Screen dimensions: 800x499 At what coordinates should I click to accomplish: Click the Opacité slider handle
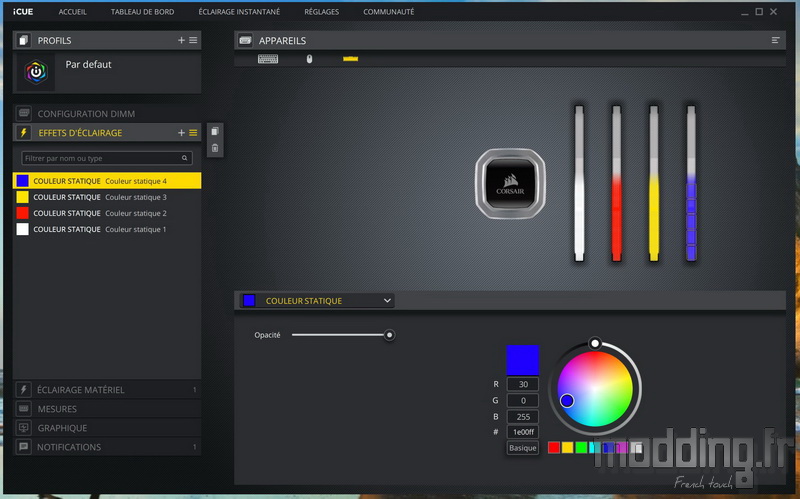tap(389, 335)
